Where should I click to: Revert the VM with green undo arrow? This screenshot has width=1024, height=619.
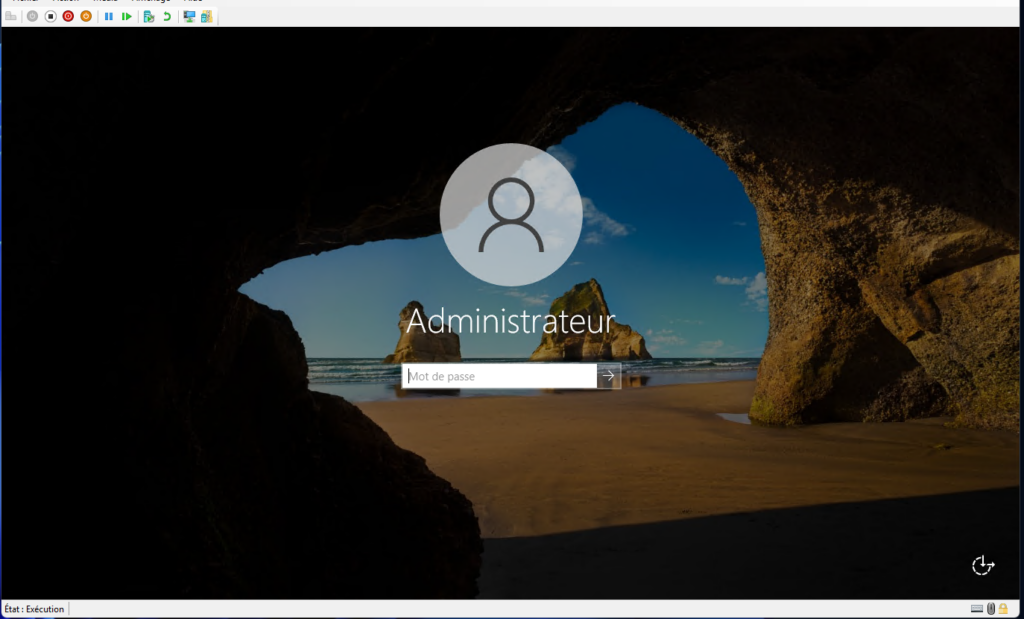click(167, 16)
